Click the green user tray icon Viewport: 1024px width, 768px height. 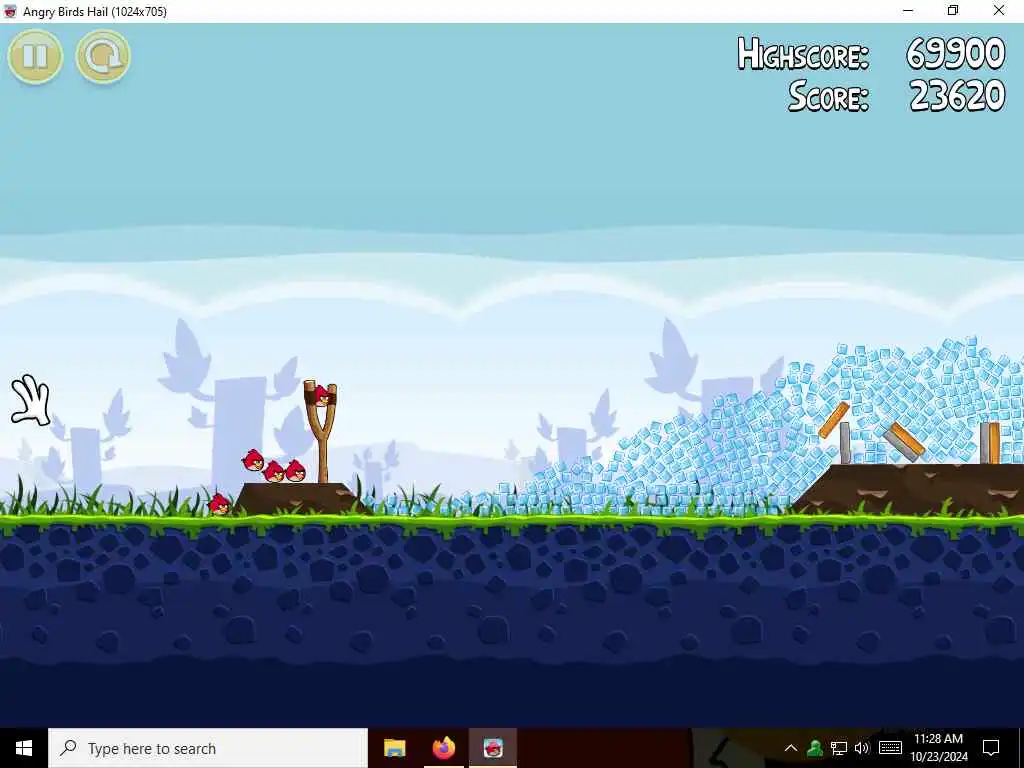(814, 748)
